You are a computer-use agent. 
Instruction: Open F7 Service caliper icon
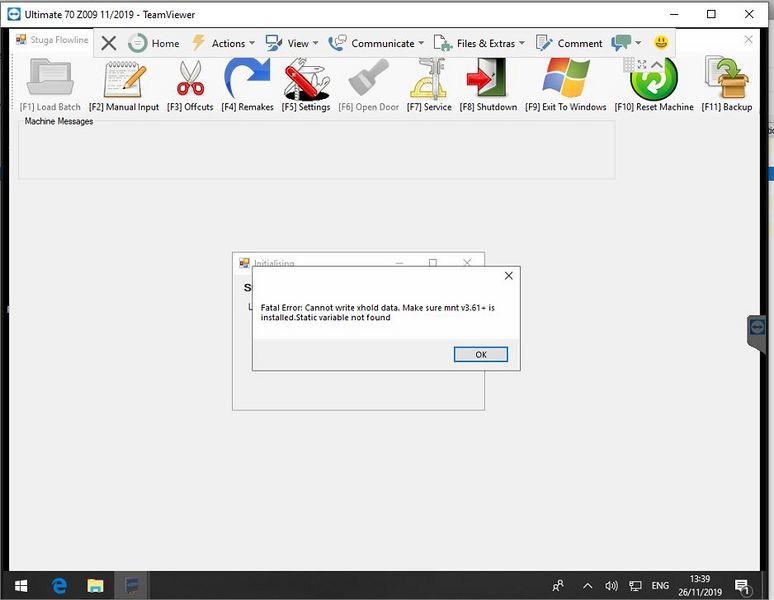click(x=428, y=78)
